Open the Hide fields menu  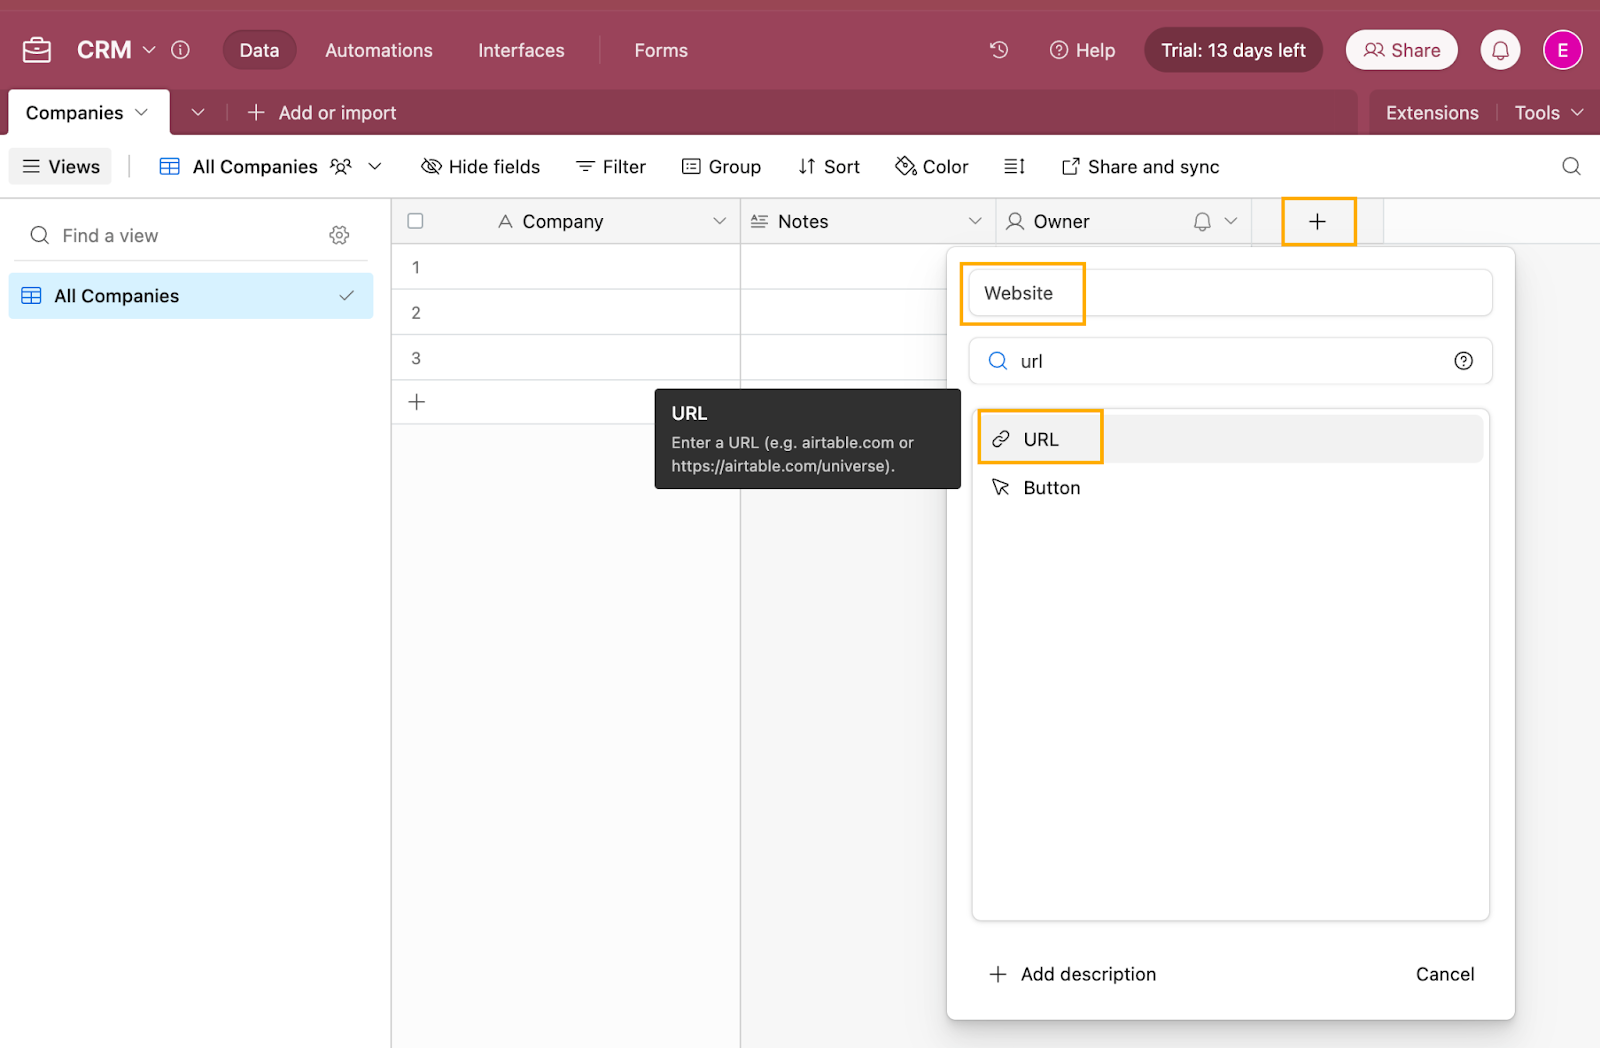click(x=481, y=166)
